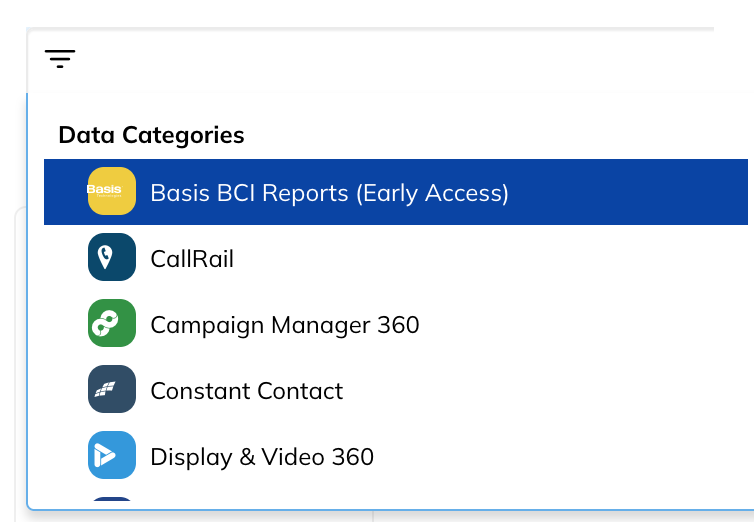Click the filter lines icon

point(60,59)
